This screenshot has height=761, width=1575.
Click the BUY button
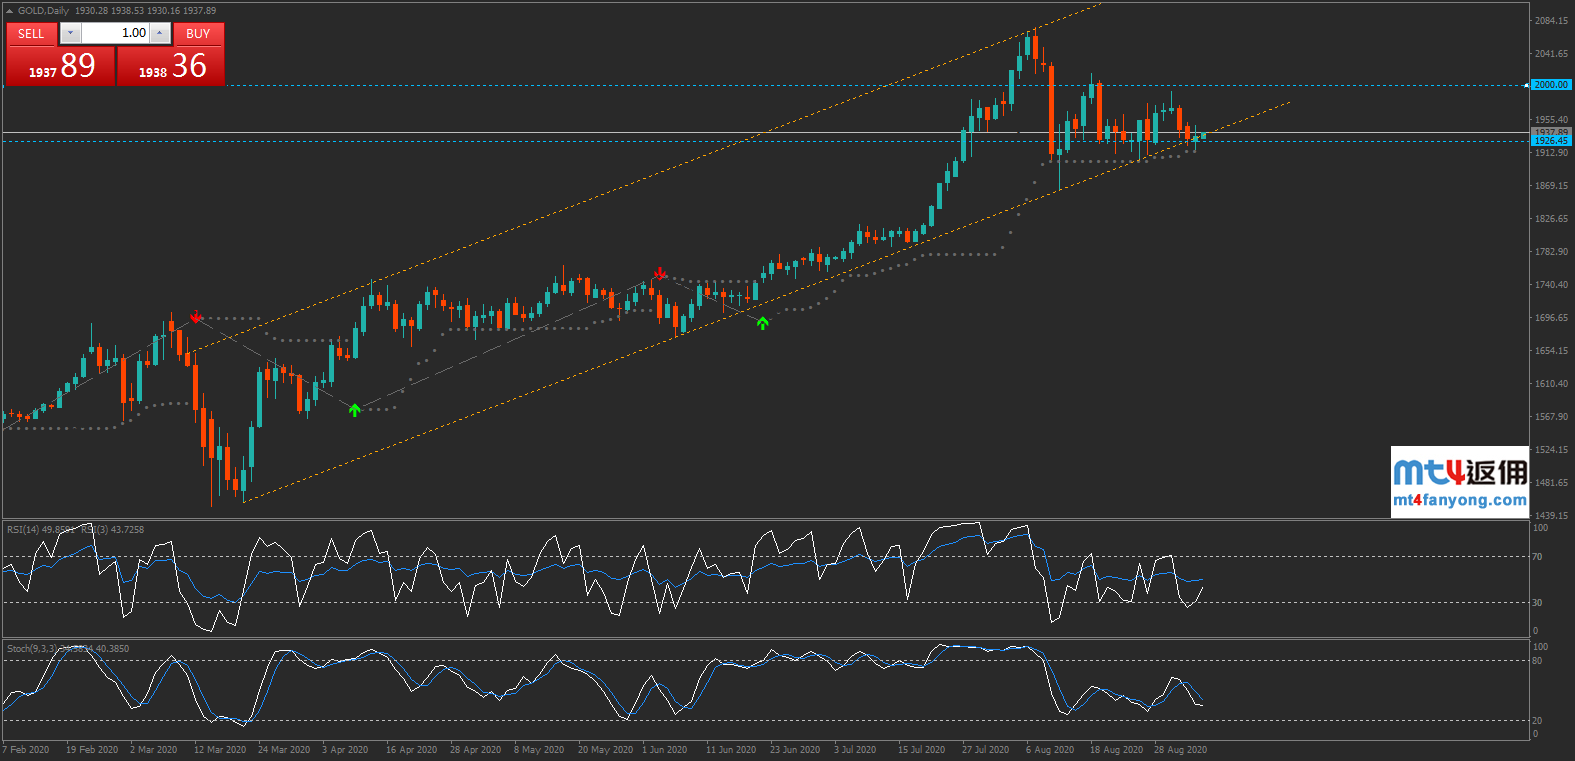click(198, 33)
